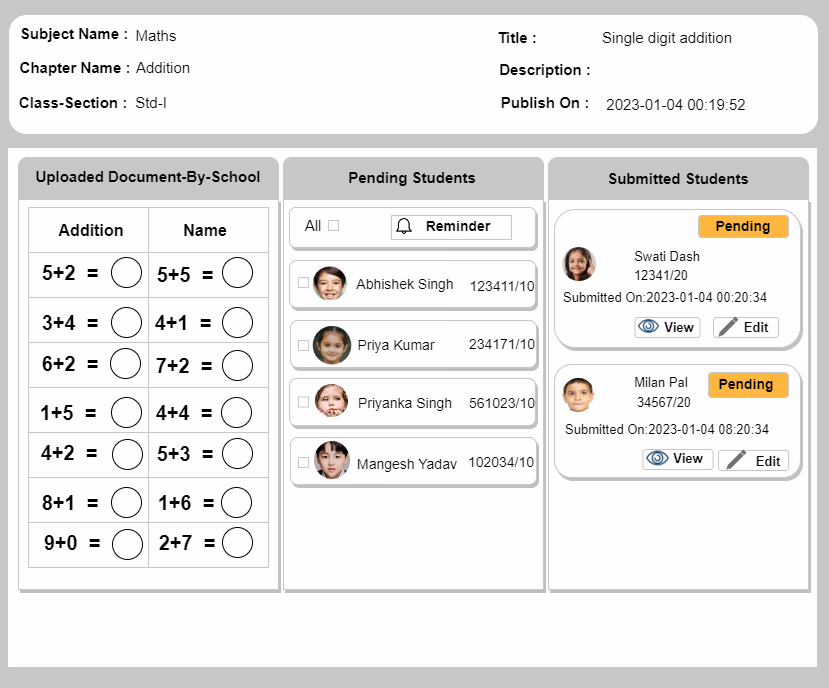The width and height of the screenshot is (829, 688).
Task: Select the Pending Students header
Action: click(x=412, y=178)
